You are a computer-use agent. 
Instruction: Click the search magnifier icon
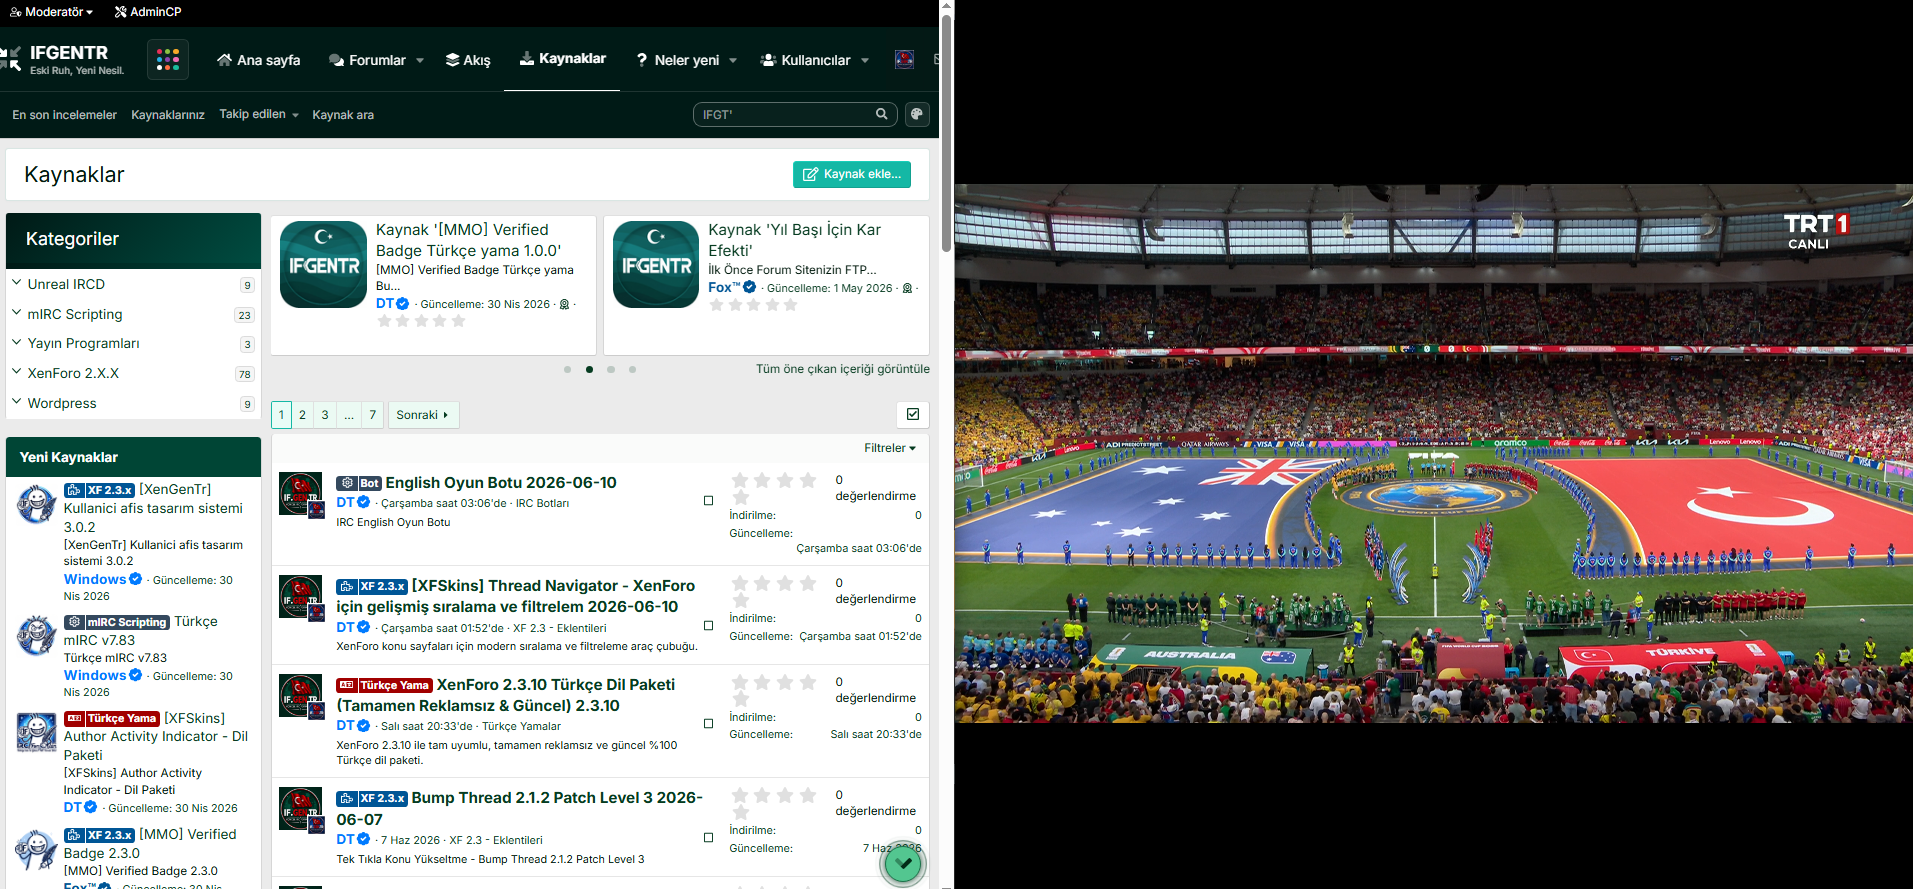pyautogui.click(x=881, y=114)
